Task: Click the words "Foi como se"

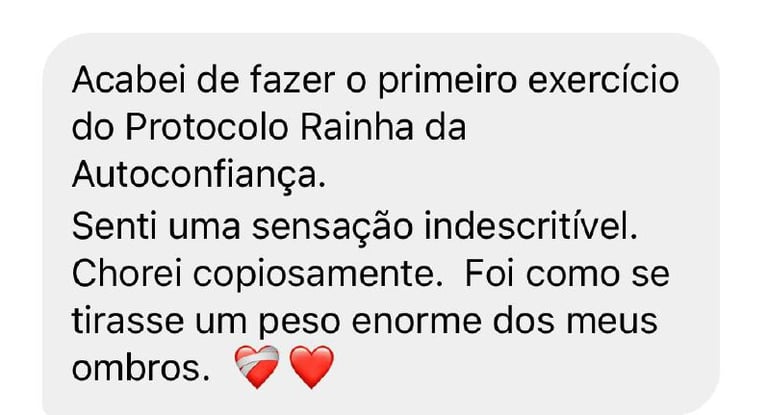Action: [x=567, y=274]
